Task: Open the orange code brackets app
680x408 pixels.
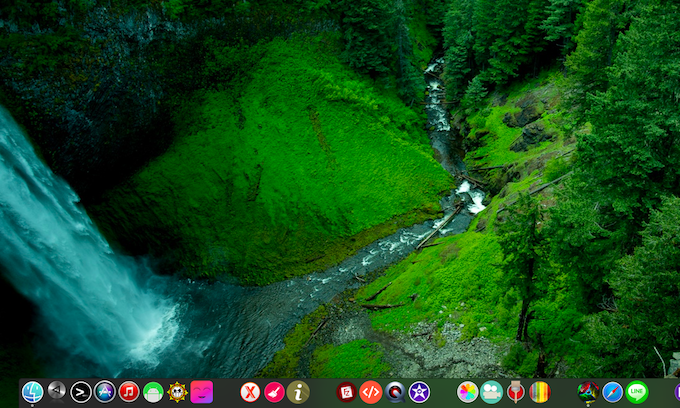Action: [371, 392]
